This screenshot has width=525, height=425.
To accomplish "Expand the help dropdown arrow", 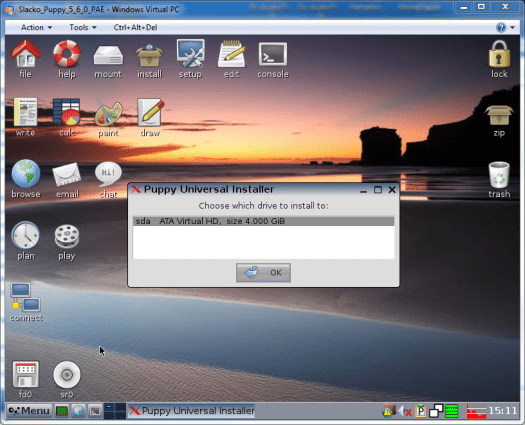I will pos(513,27).
